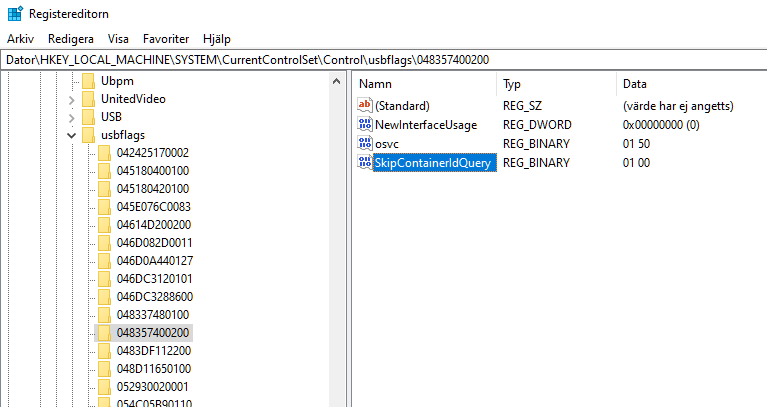Click the SkipContainerIdQuery binary value icon
This screenshot has width=767, height=407.
click(365, 163)
